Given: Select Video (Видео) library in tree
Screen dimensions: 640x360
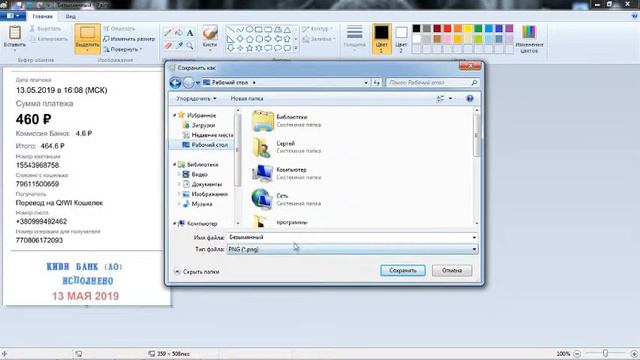Looking at the screenshot, I should tap(195, 174).
